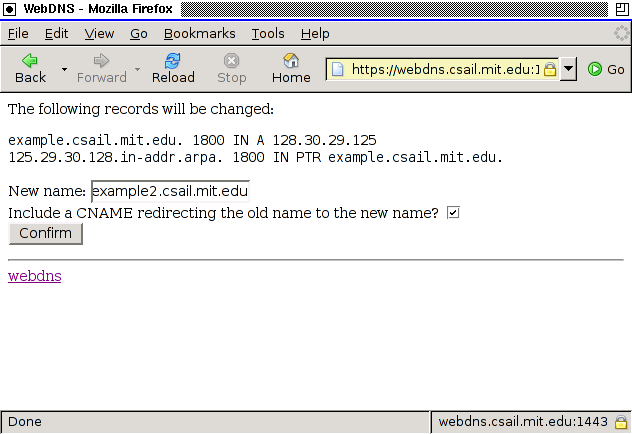The width and height of the screenshot is (632, 434).
Task: Uncheck the CNAME redirect checkbox
Action: [453, 212]
